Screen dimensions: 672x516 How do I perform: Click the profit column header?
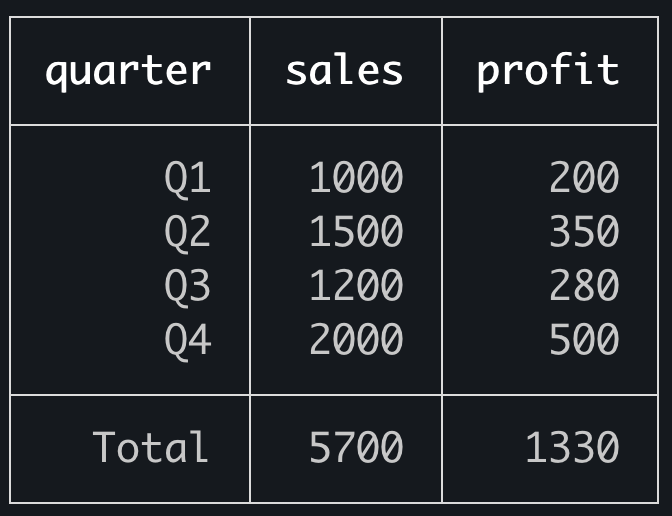547,70
